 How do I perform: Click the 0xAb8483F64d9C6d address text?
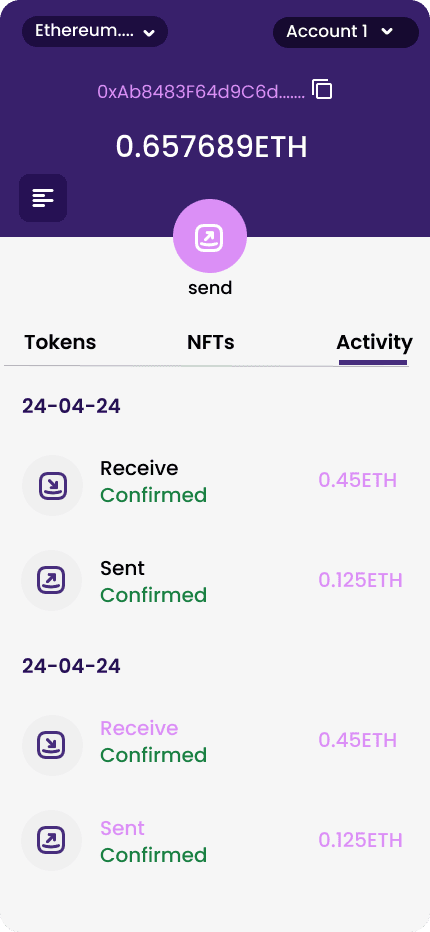pos(201,91)
